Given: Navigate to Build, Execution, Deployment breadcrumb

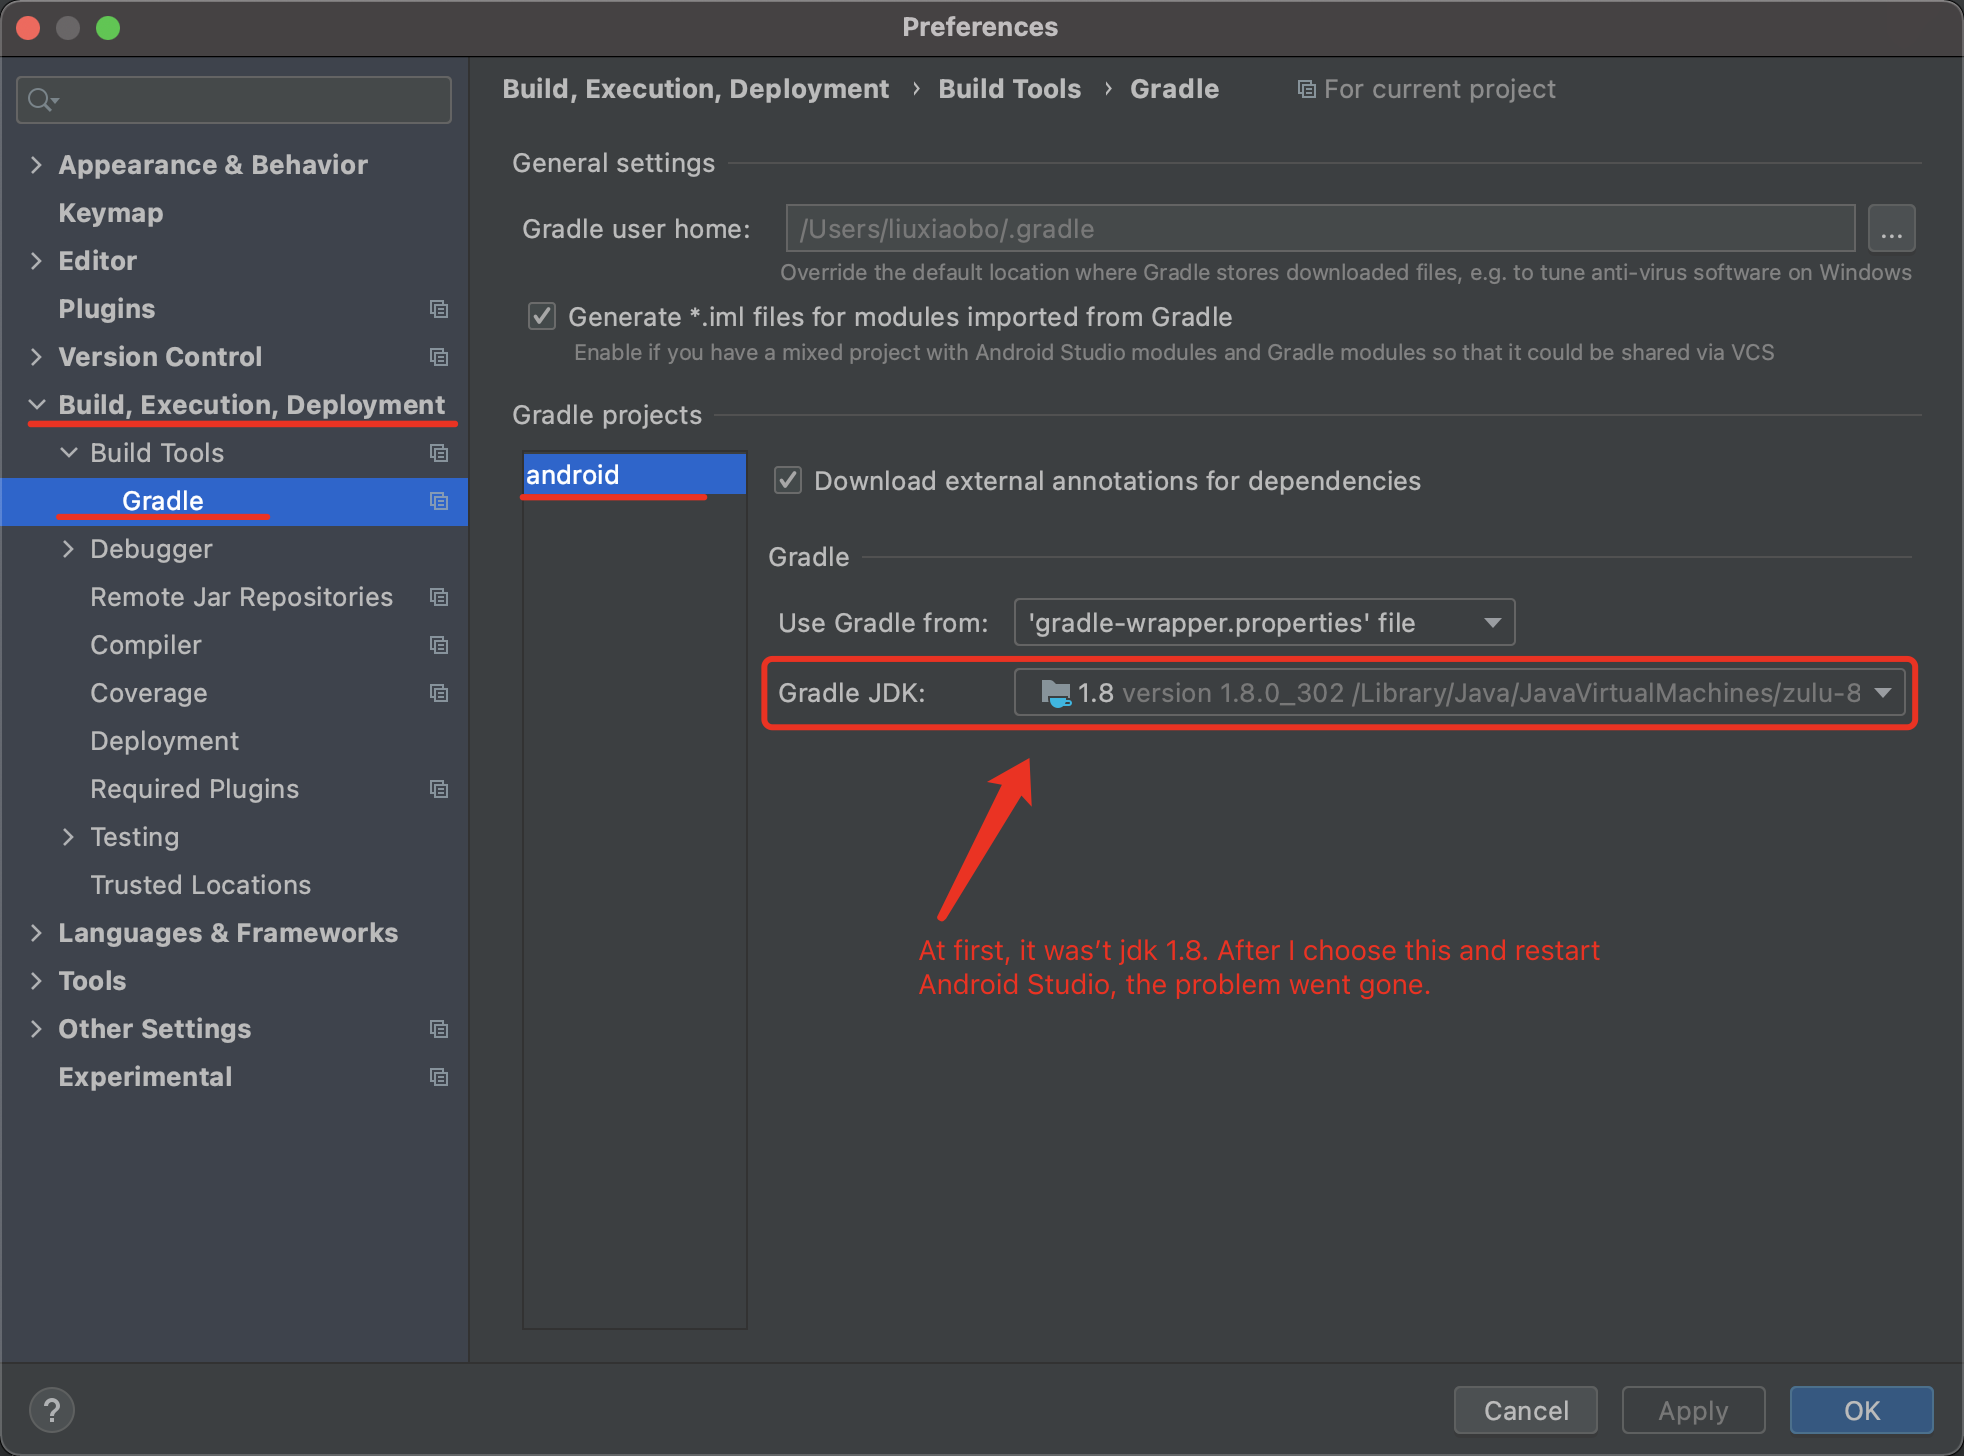Looking at the screenshot, I should tap(695, 89).
